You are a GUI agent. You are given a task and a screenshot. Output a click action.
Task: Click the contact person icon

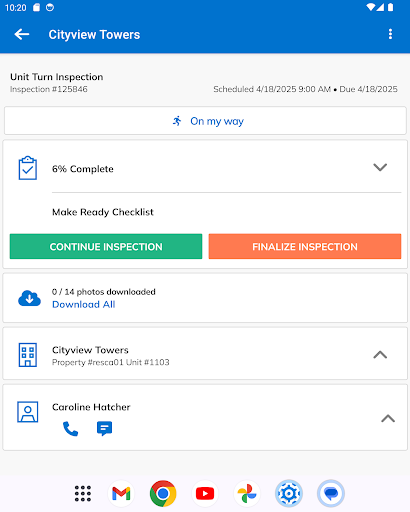28,412
